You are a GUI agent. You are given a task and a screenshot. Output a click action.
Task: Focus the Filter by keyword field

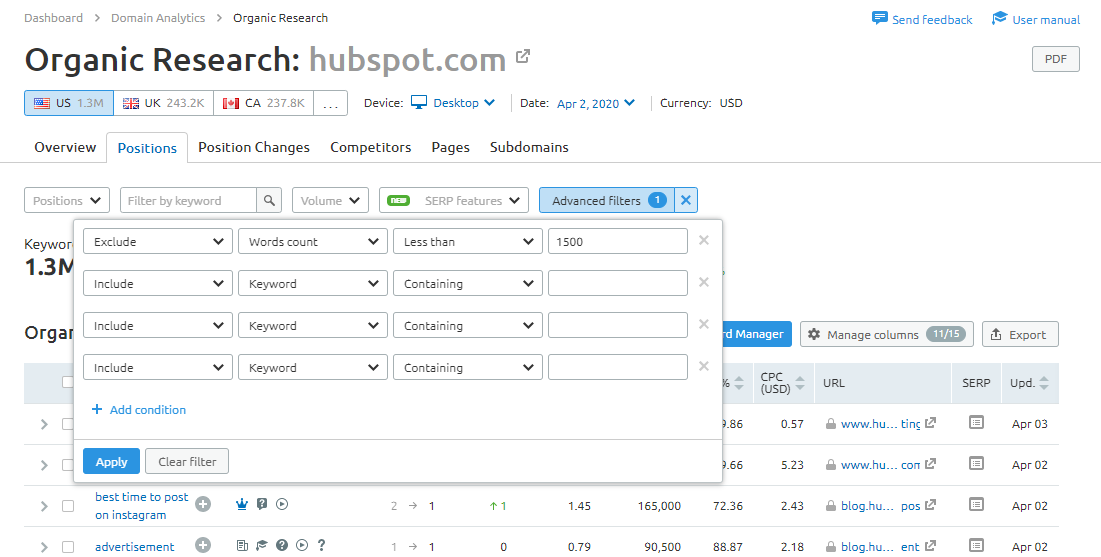tap(188, 200)
